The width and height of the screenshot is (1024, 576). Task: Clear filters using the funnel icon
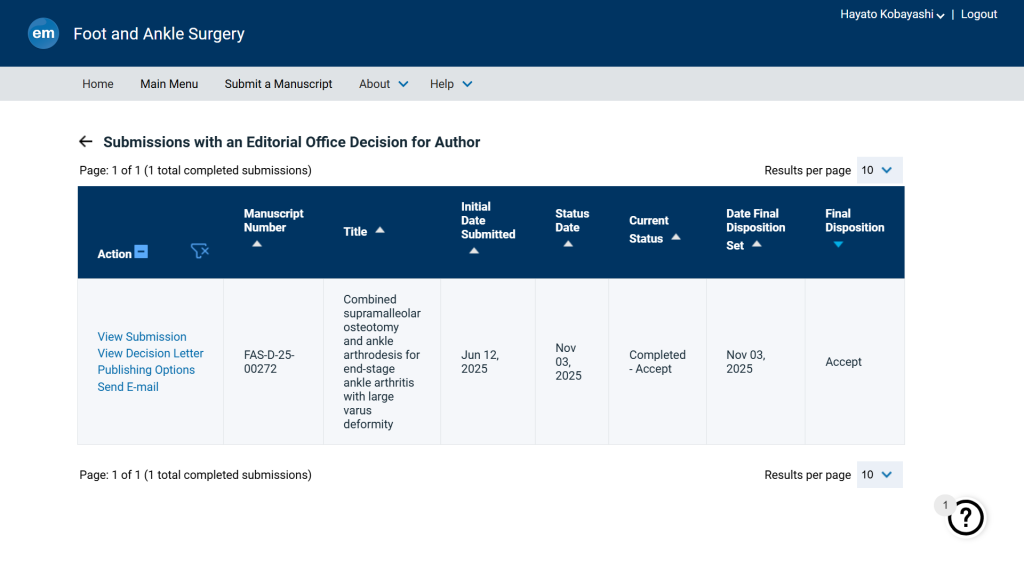coord(199,252)
